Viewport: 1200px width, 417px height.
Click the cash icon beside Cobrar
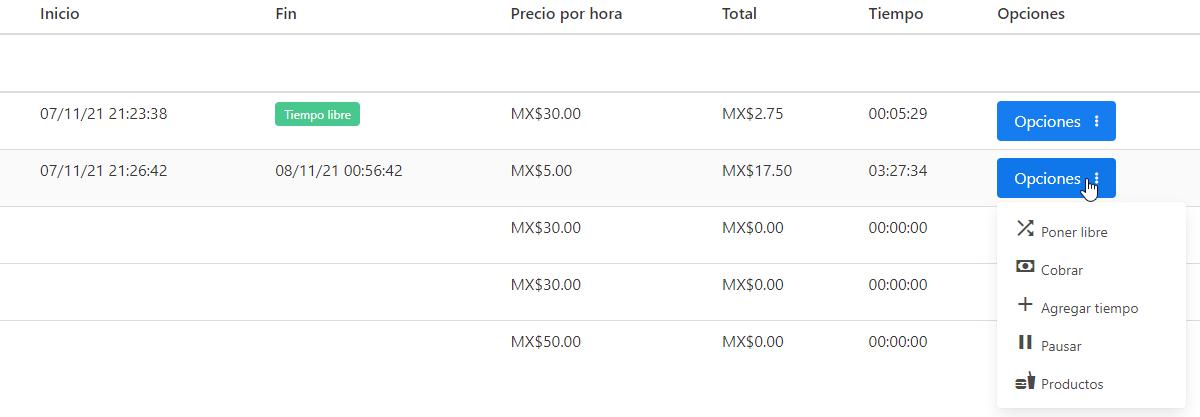coord(1024,267)
